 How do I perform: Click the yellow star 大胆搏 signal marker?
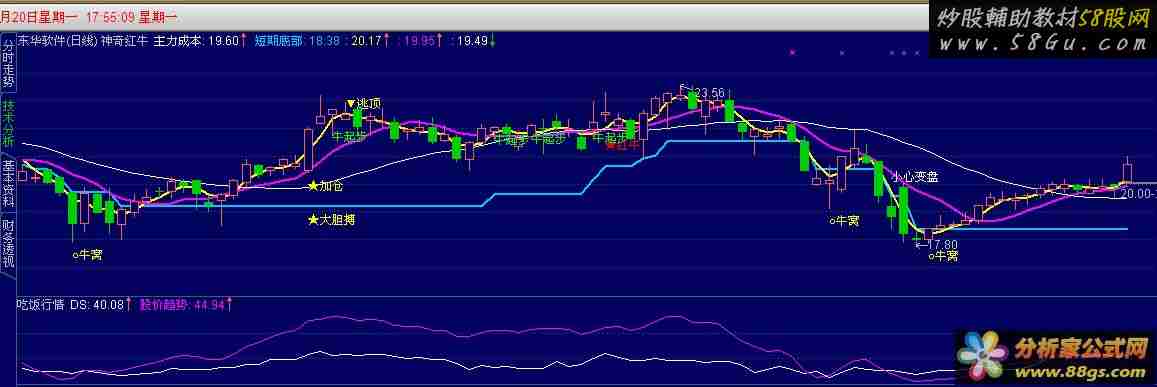[332, 219]
